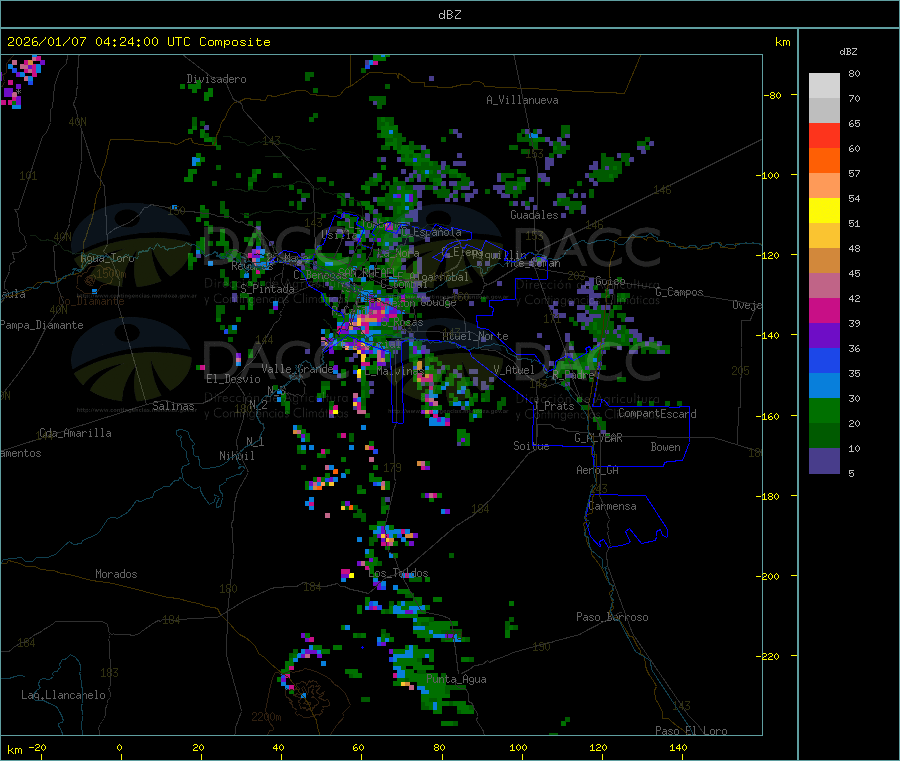The image size is (900, 761).
Task: Click the V_Atuel map label
Action: 514,370
